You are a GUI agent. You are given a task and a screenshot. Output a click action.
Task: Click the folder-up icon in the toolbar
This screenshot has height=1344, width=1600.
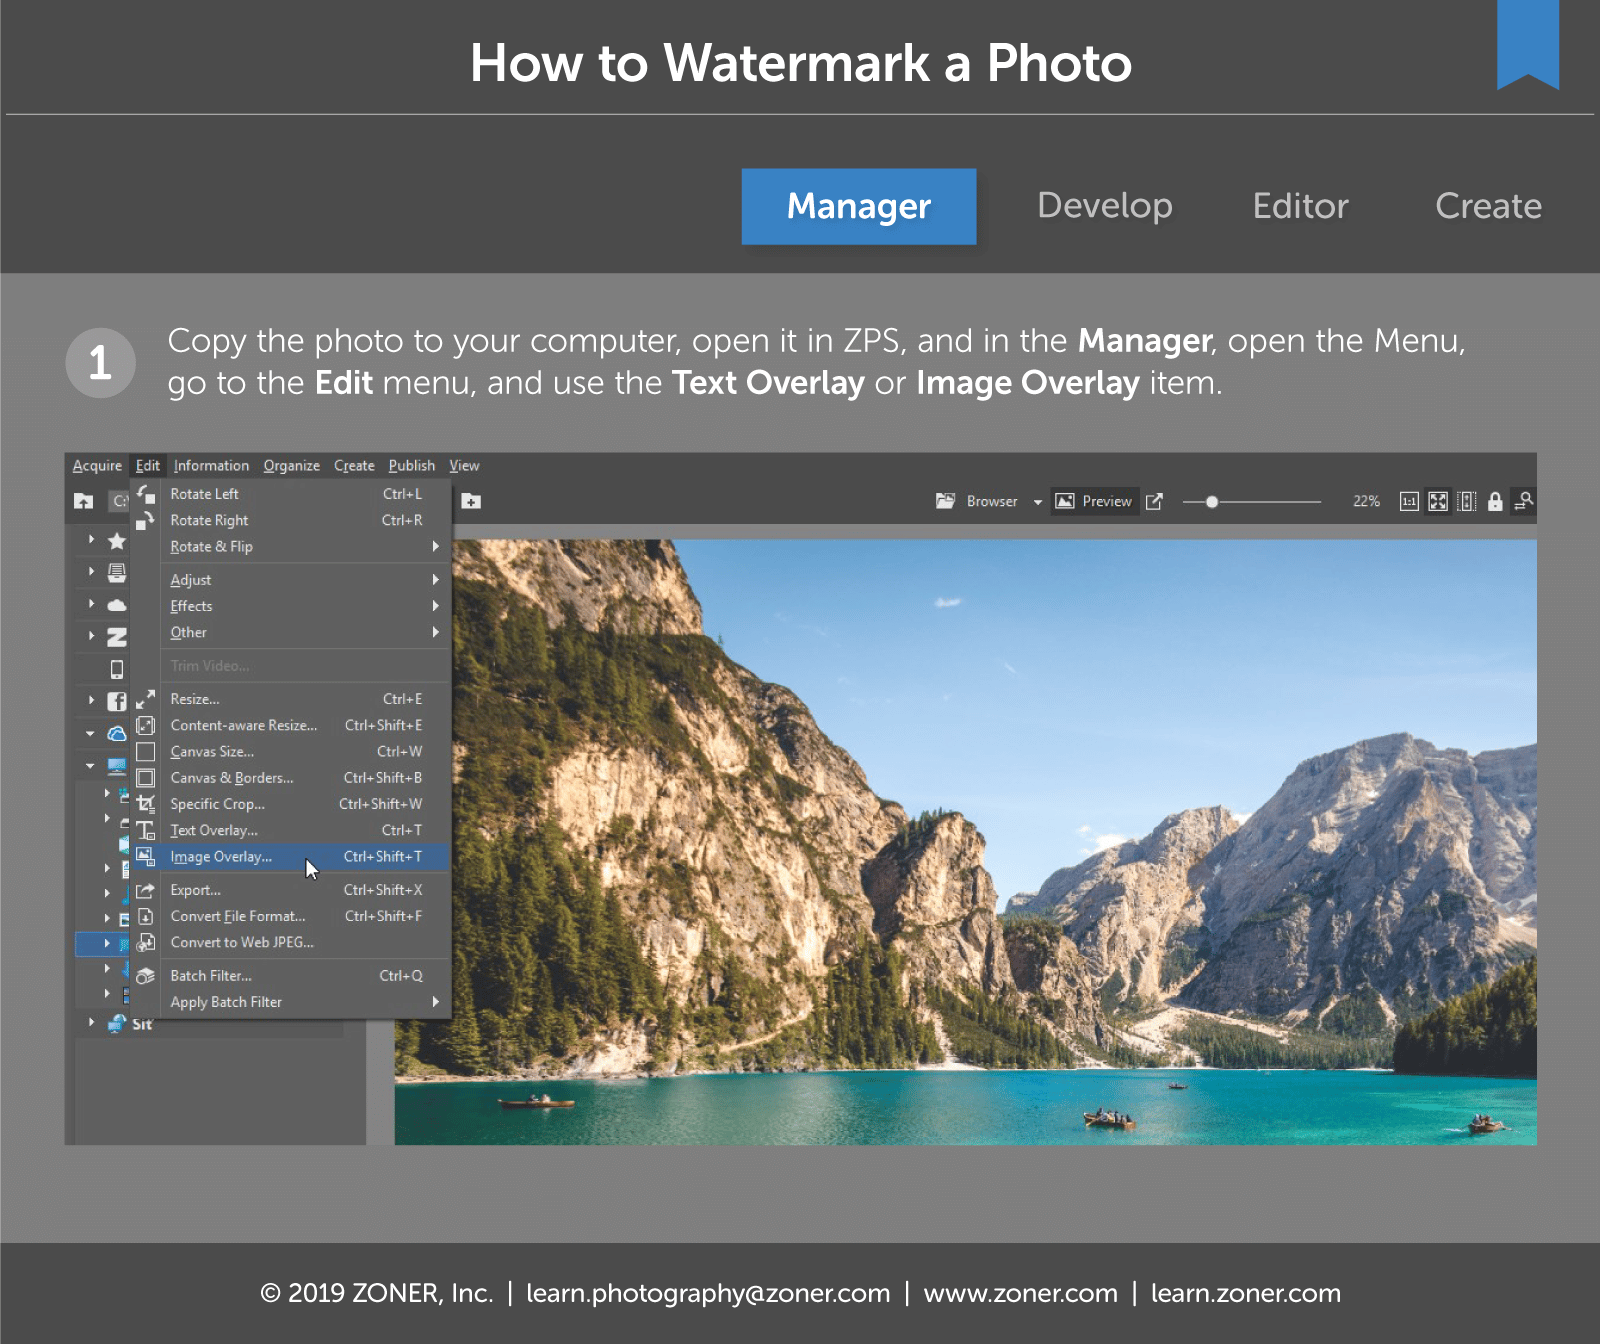coord(83,501)
